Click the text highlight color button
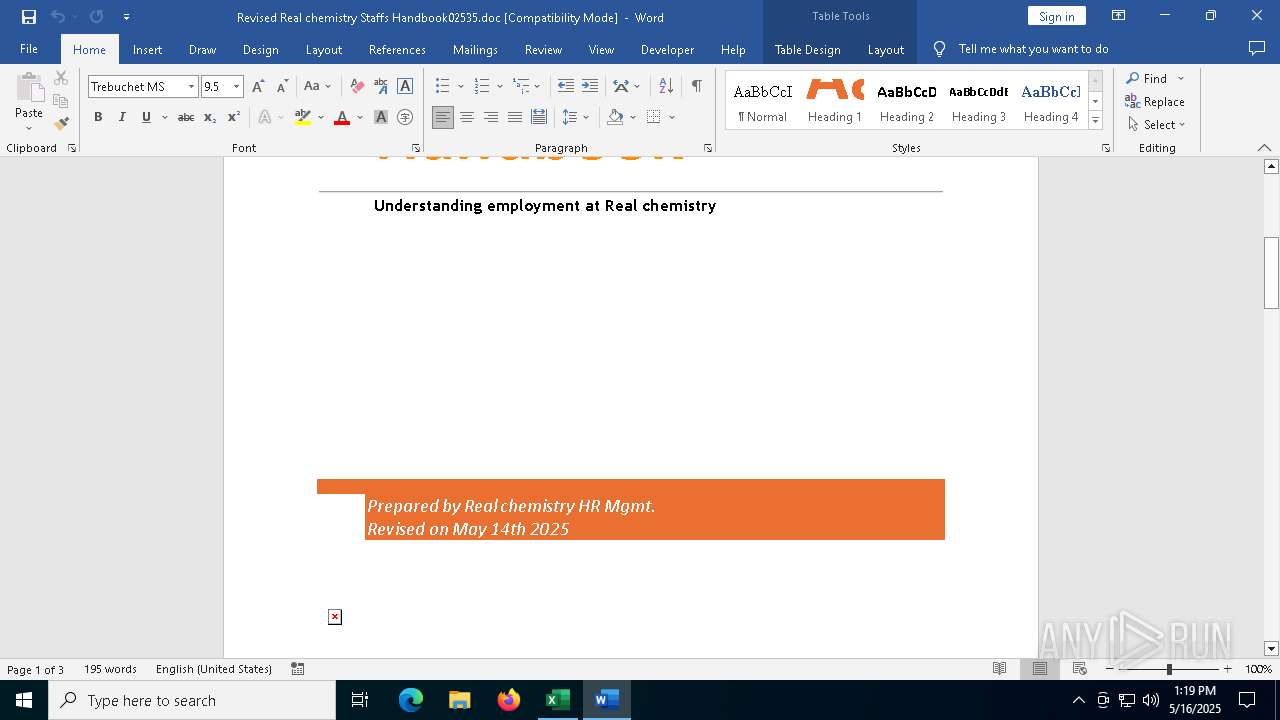 304,117
